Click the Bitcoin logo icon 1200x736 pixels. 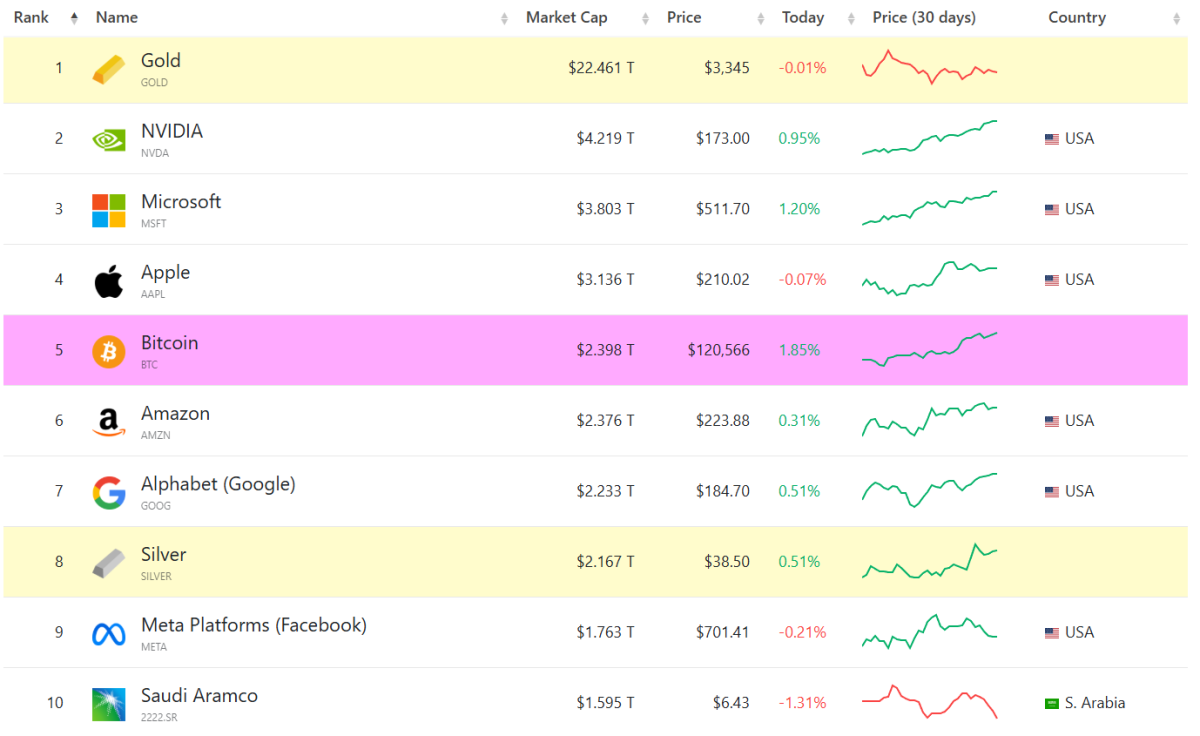point(109,352)
